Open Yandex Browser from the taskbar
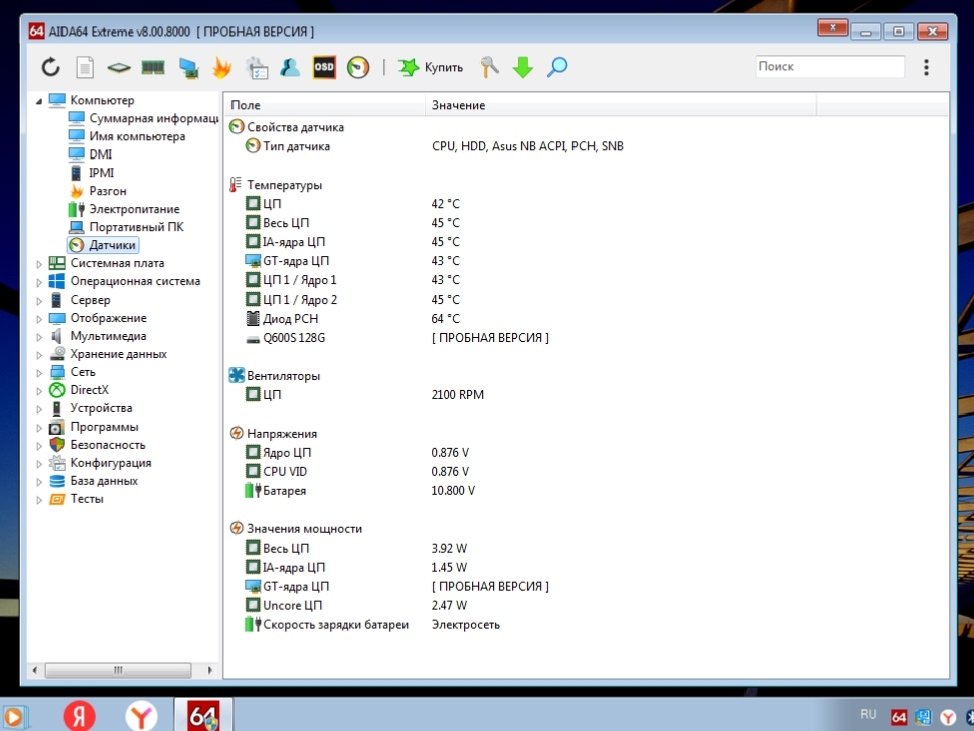This screenshot has height=731, width=974. click(x=141, y=716)
